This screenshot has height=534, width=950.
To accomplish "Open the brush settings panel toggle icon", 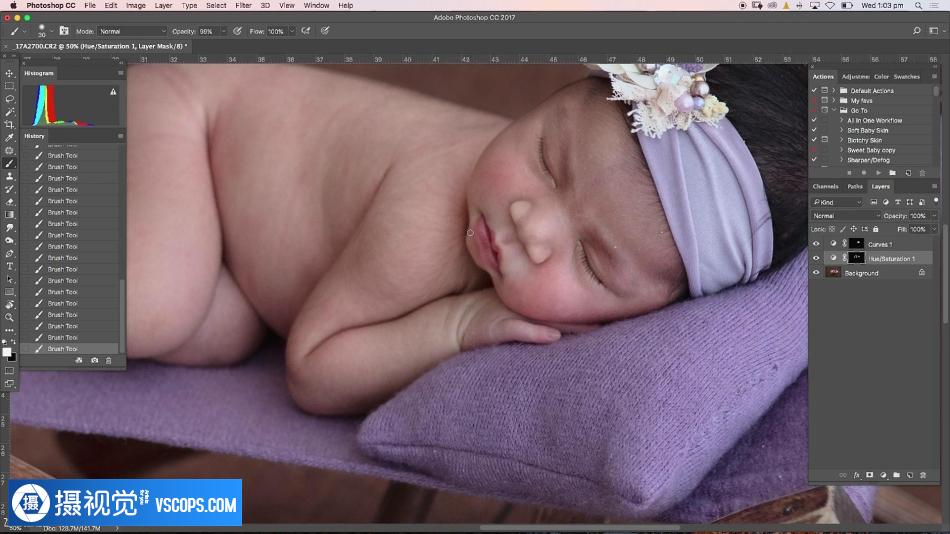I will pos(64,31).
